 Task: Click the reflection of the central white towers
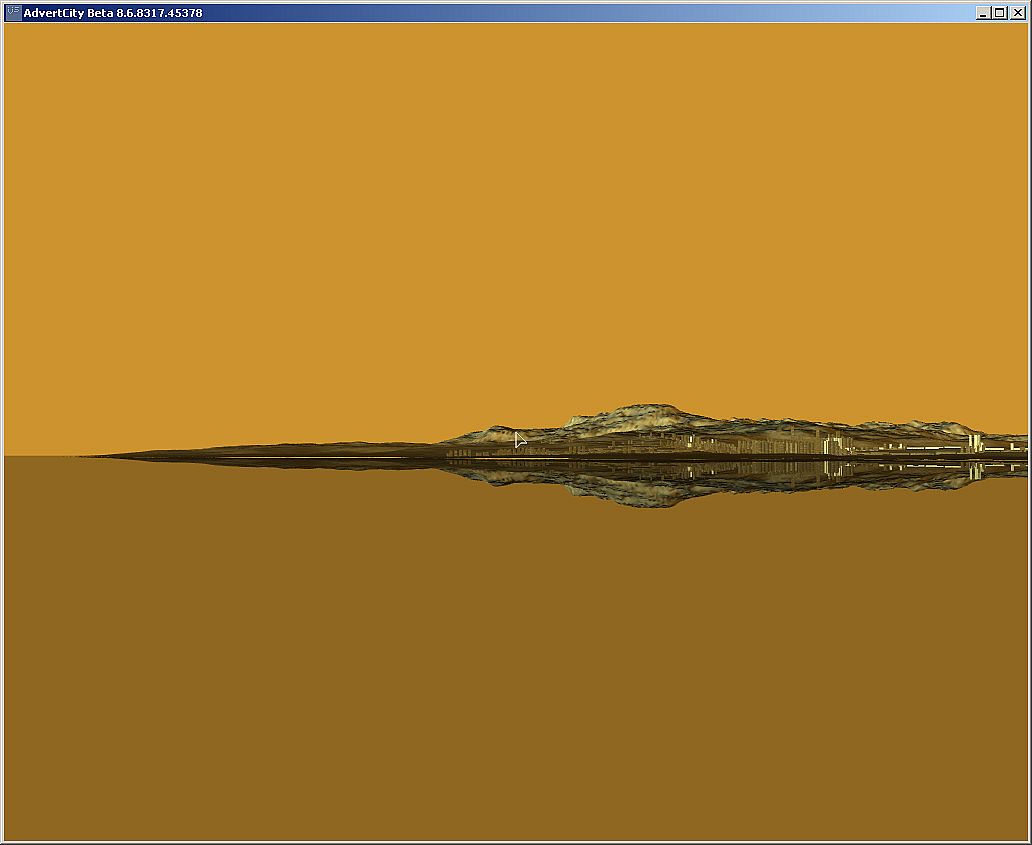[x=831, y=468]
